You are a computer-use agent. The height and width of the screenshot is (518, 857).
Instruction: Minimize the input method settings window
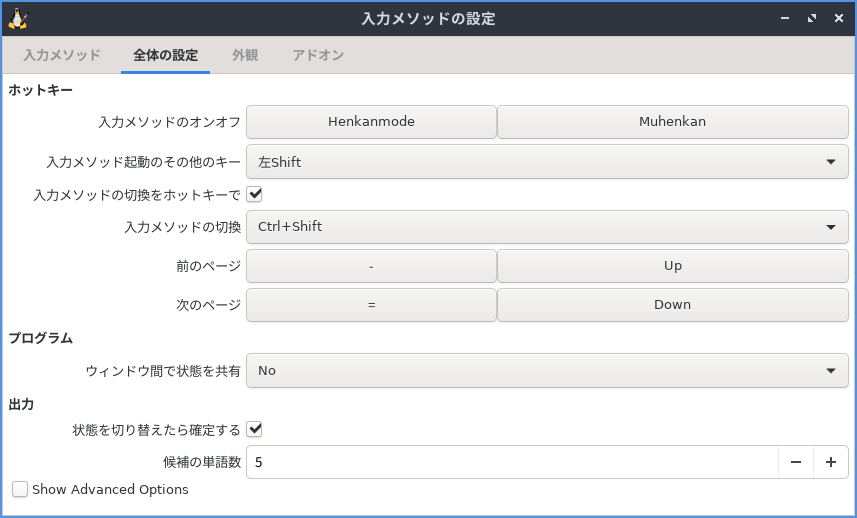click(785, 18)
